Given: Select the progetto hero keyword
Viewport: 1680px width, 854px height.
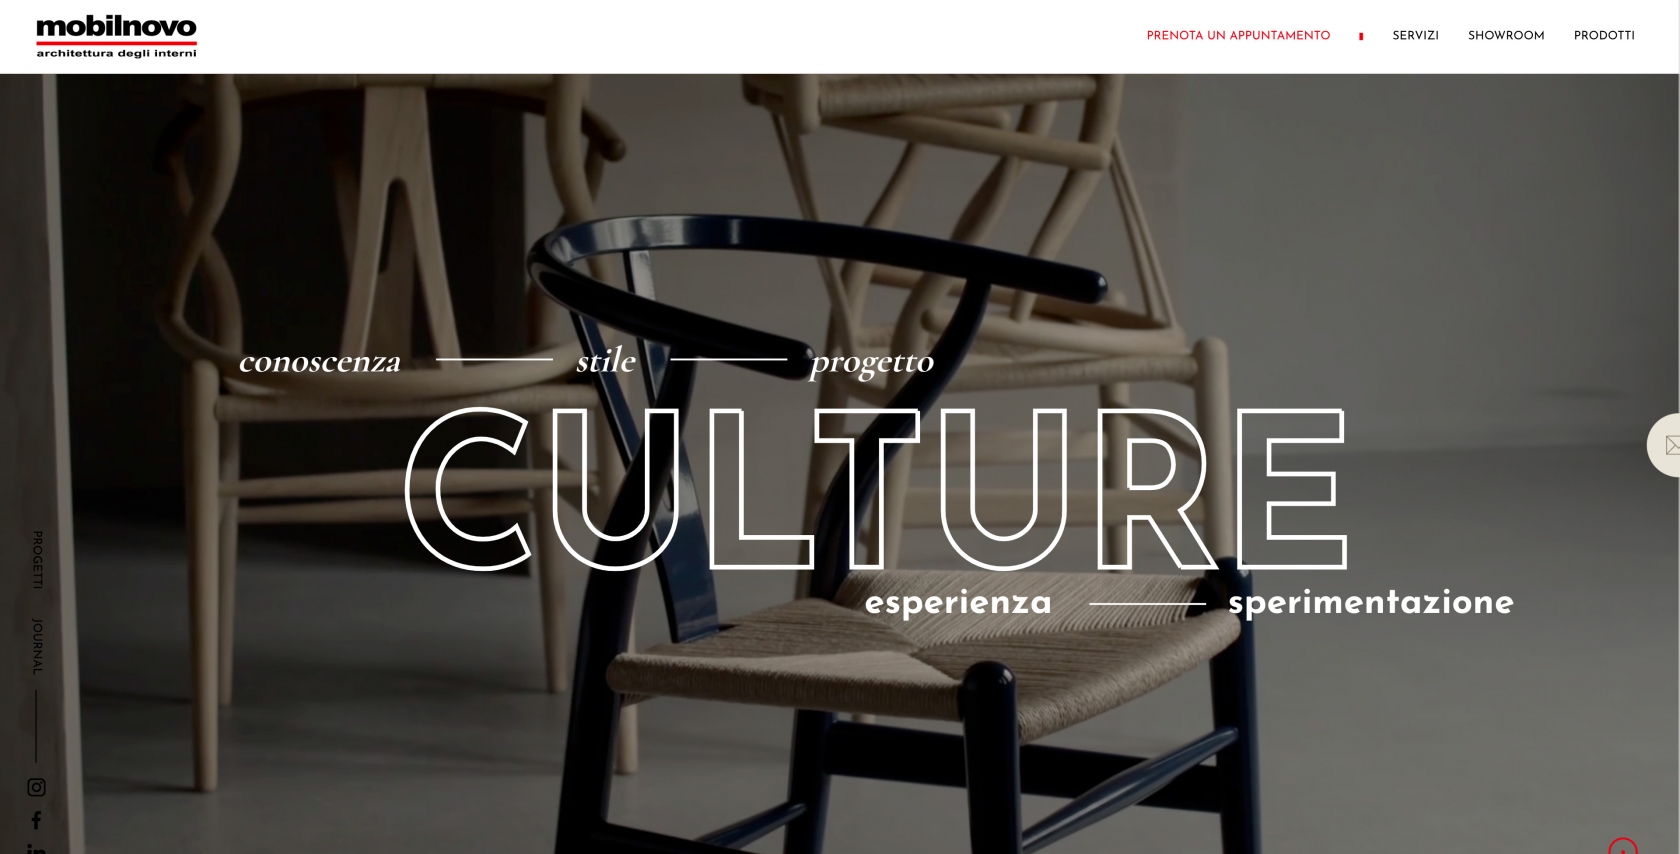Looking at the screenshot, I should pos(872,363).
